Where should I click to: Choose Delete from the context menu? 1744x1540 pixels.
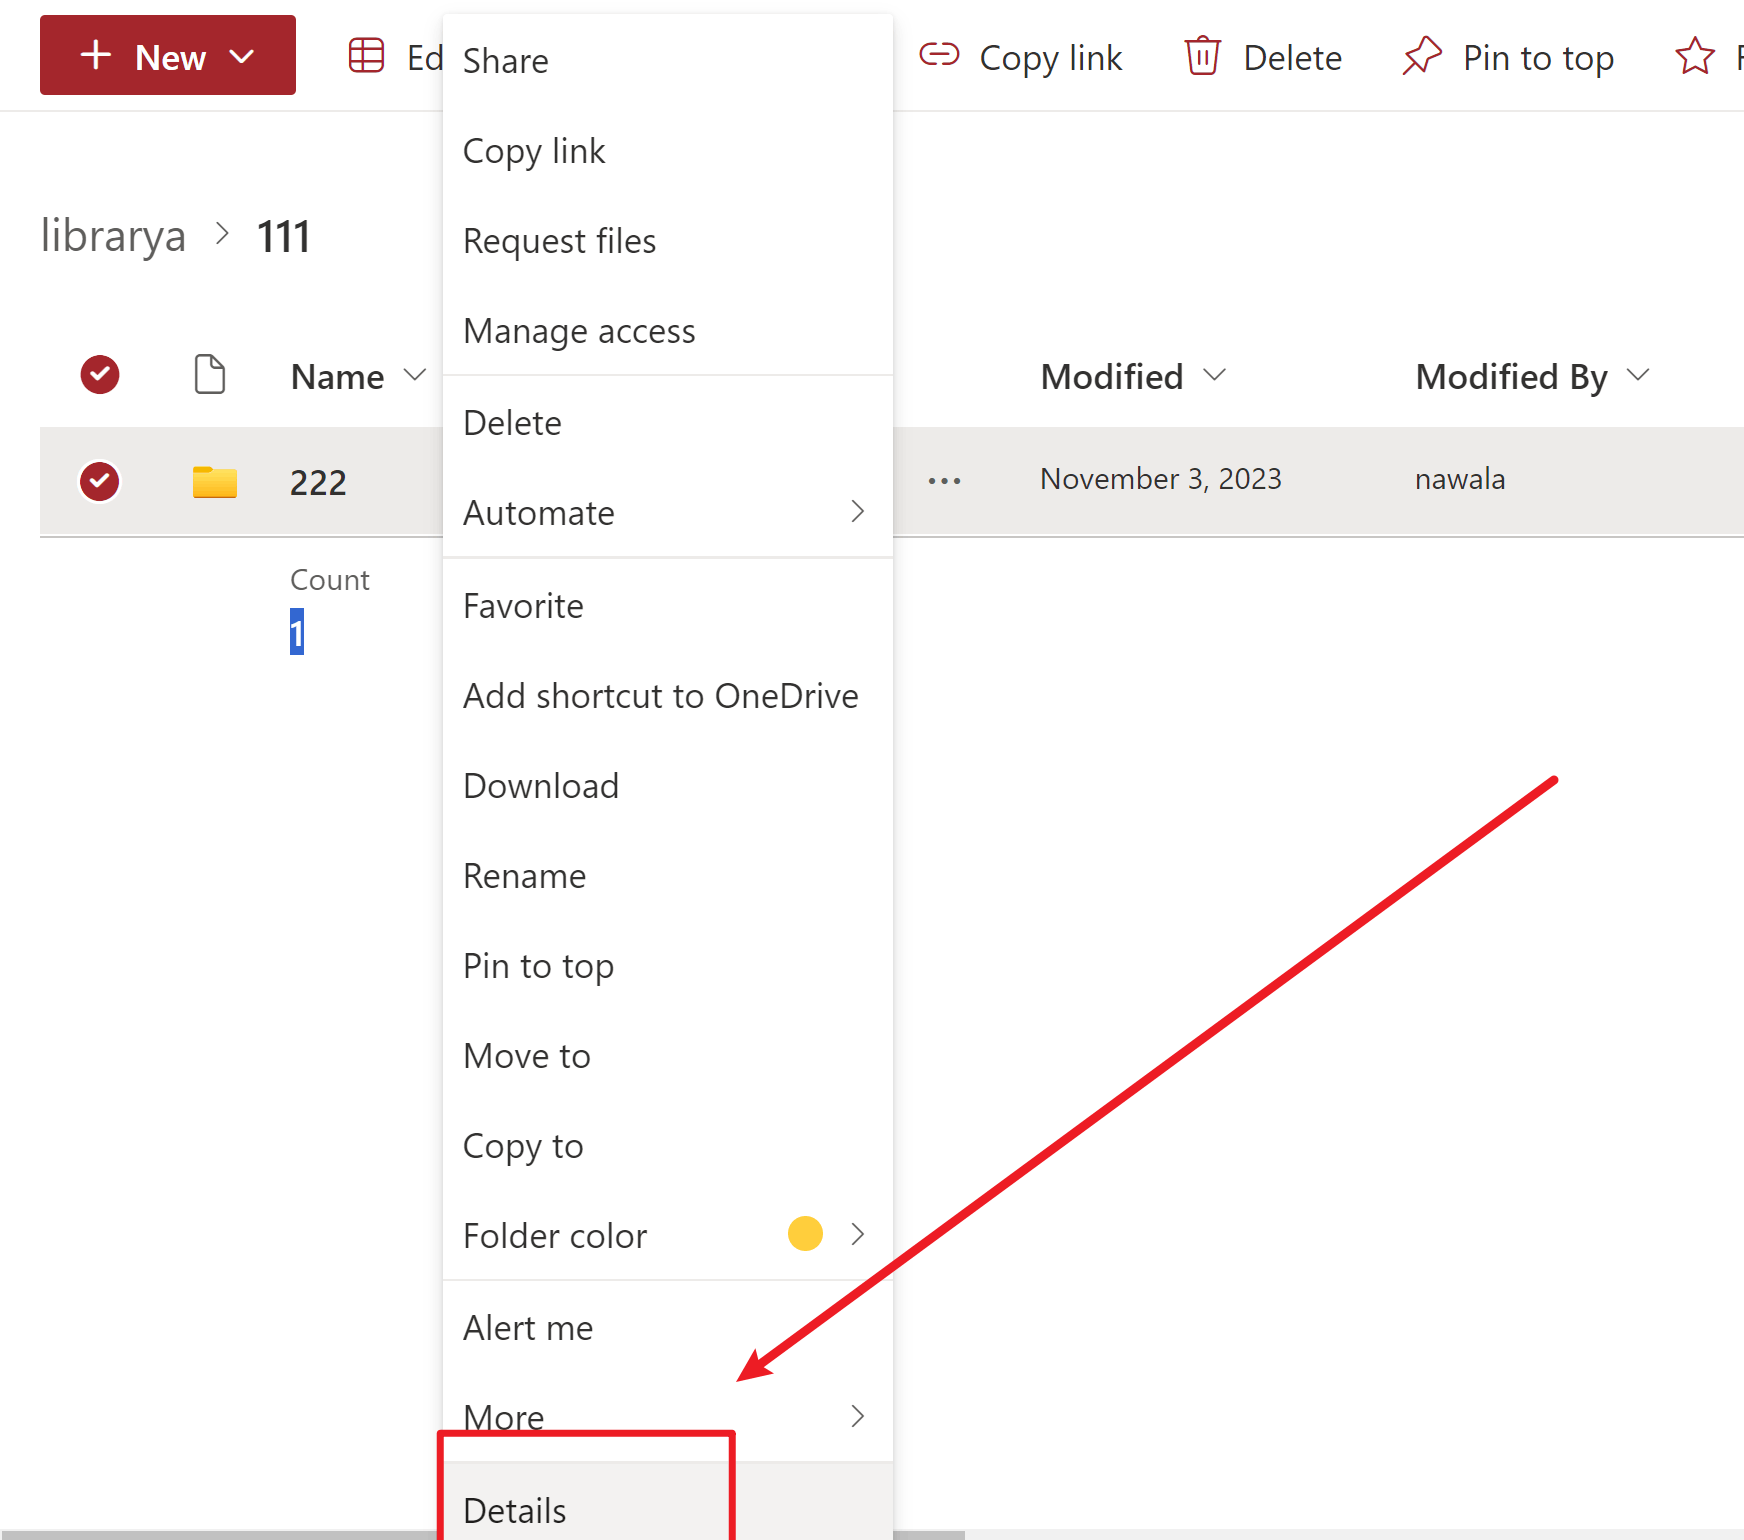pyautogui.click(x=668, y=423)
